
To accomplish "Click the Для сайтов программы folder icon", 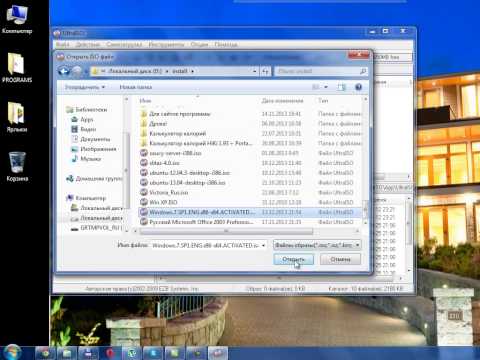I will click(144, 114).
